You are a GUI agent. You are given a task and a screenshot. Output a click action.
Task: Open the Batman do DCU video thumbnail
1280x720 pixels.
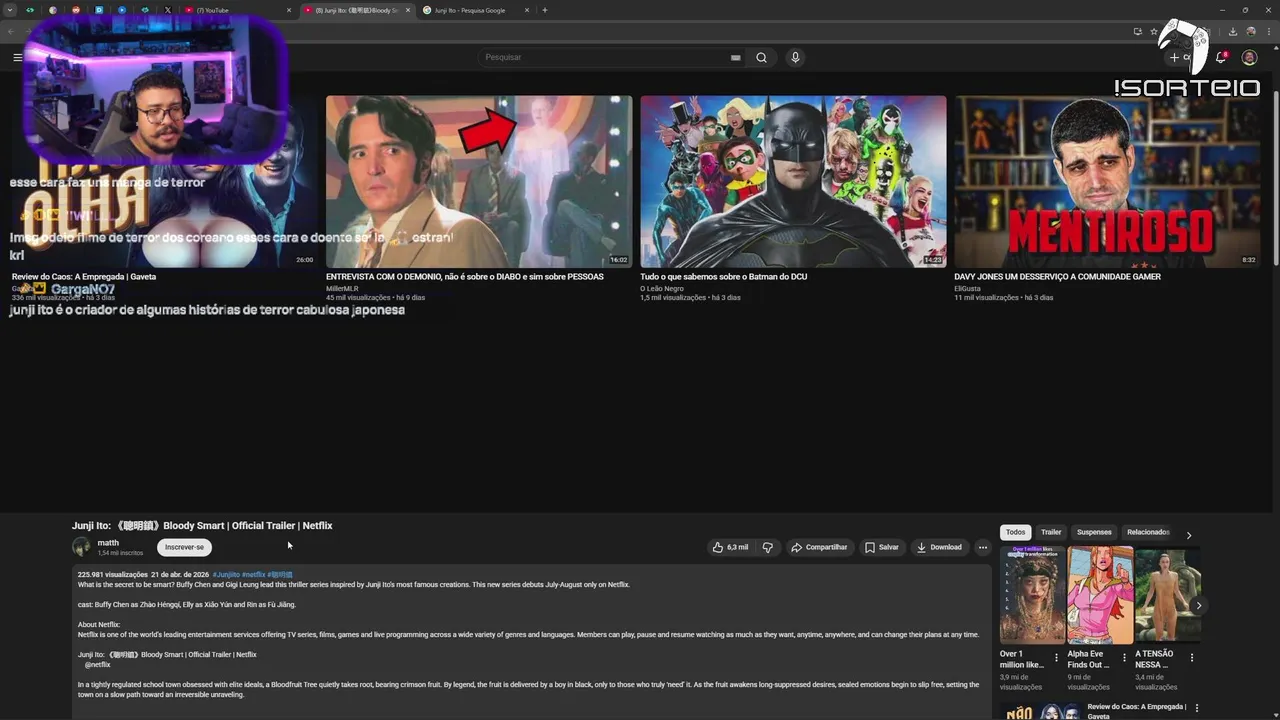(793, 181)
